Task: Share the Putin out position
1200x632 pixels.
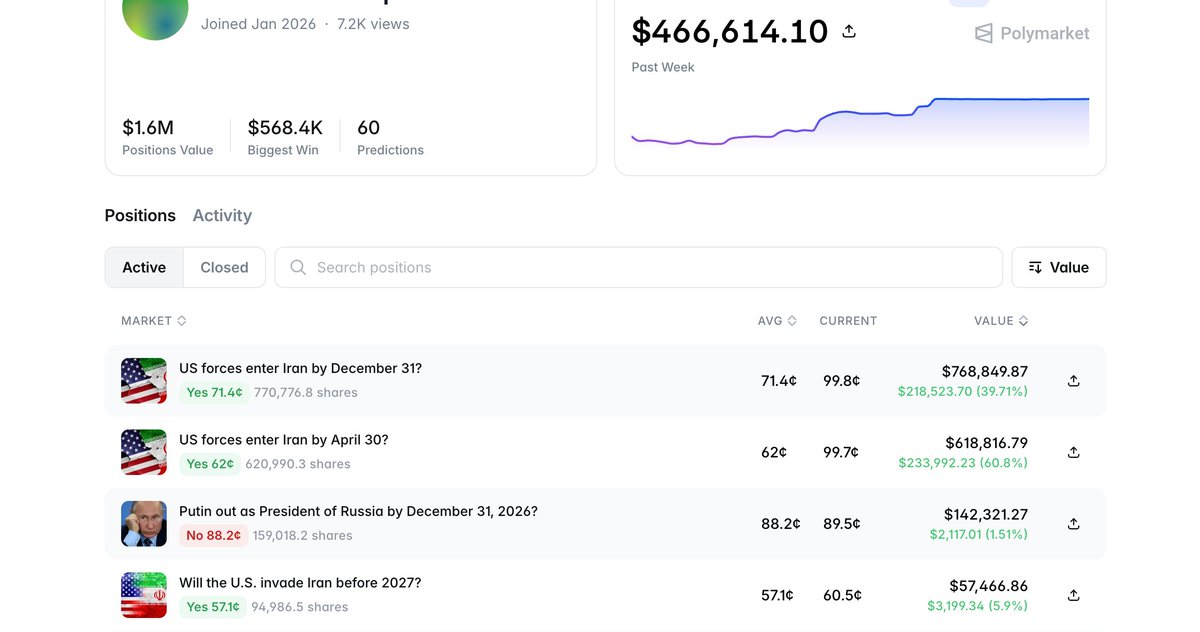Action: click(1073, 524)
